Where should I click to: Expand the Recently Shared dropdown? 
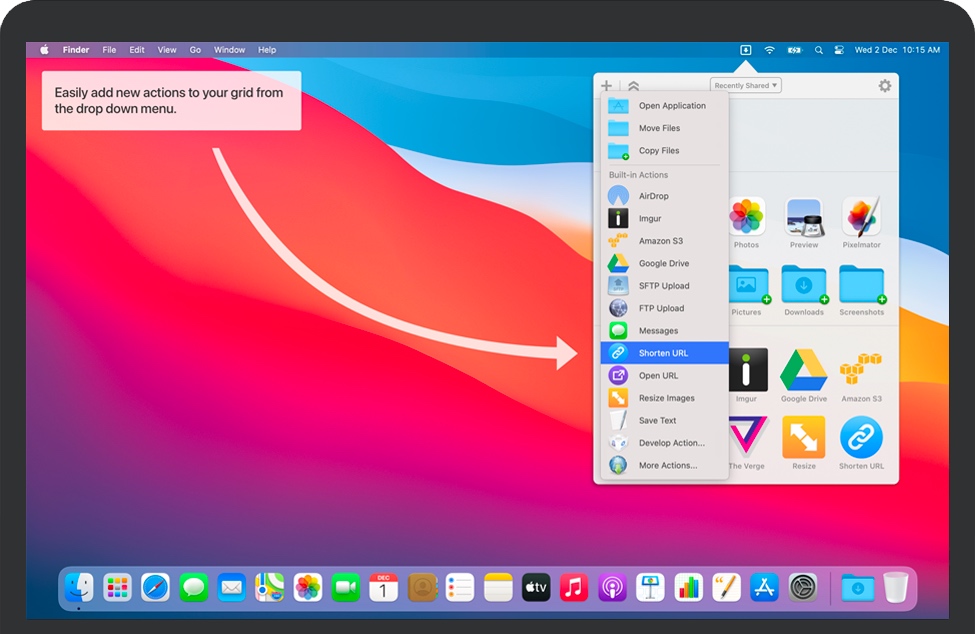coord(745,86)
